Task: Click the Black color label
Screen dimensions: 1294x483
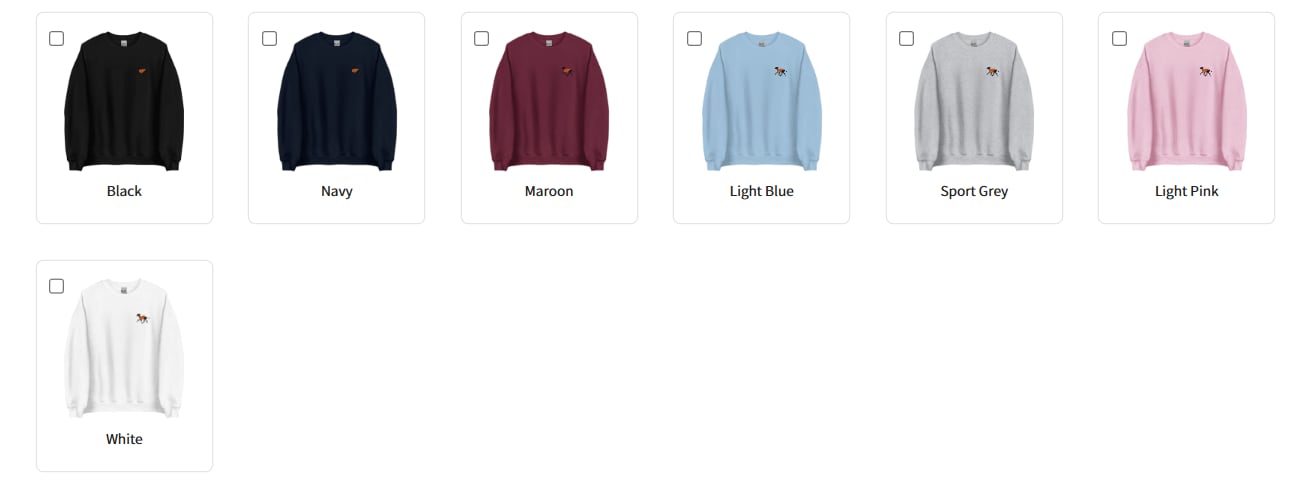Action: pyautogui.click(x=124, y=191)
